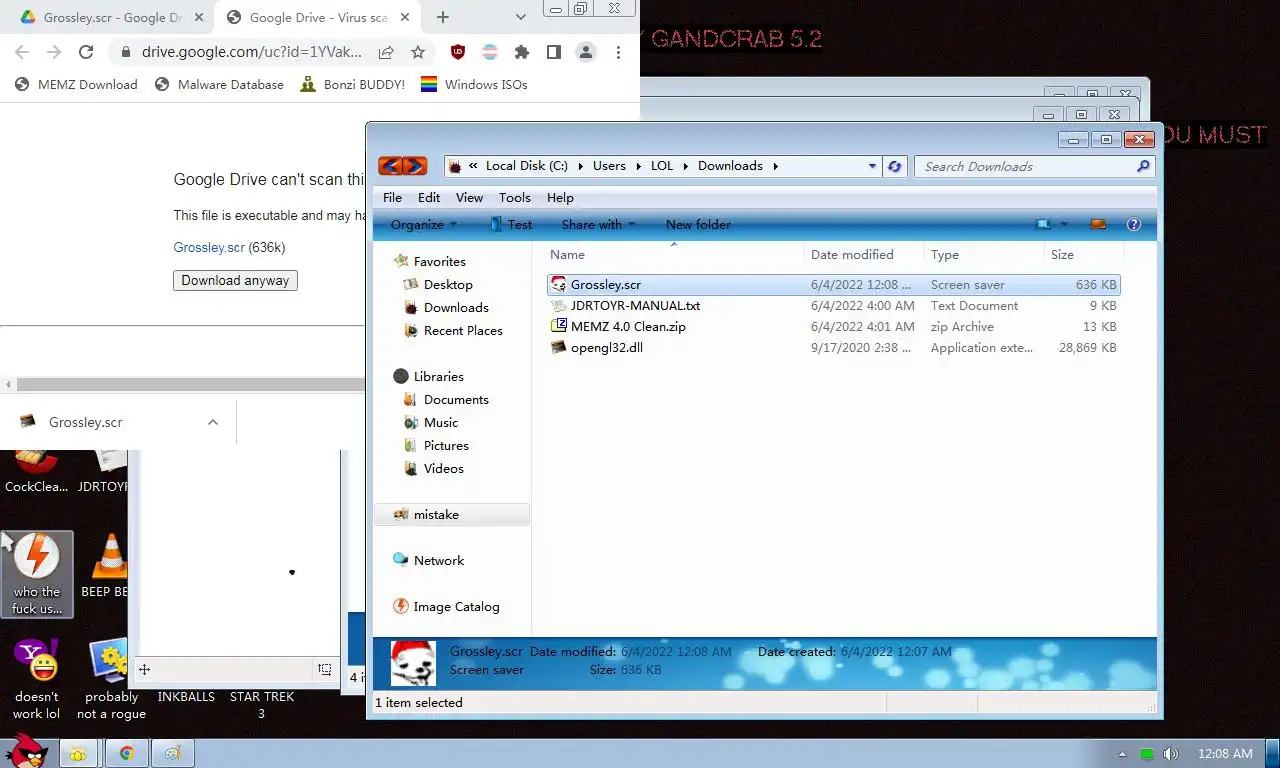Open Chrome three-dot menu
Viewport: 1280px width, 768px height.
coord(618,52)
